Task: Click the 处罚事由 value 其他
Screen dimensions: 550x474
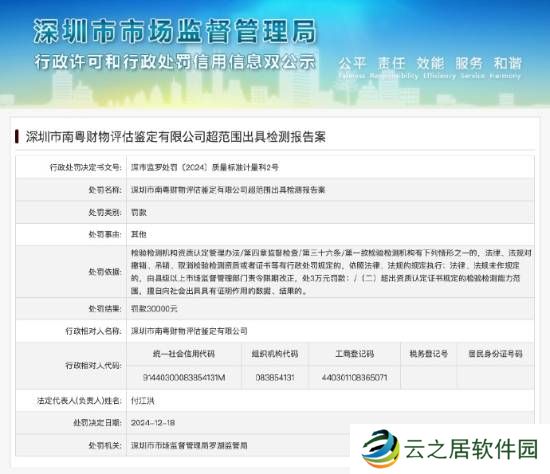Action: [139, 234]
